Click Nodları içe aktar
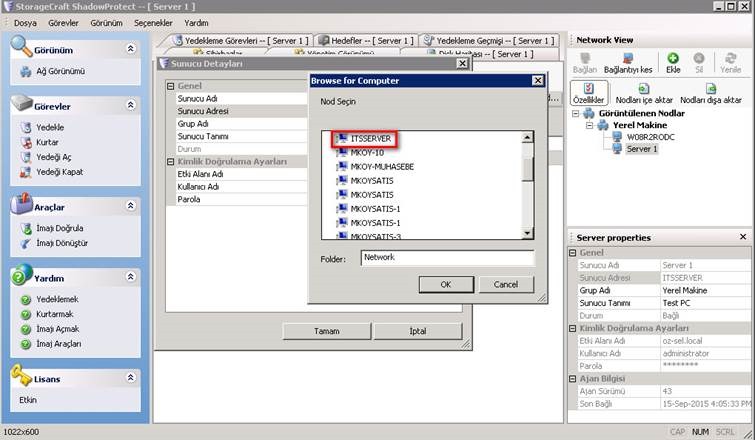755x440 pixels. click(x=644, y=93)
